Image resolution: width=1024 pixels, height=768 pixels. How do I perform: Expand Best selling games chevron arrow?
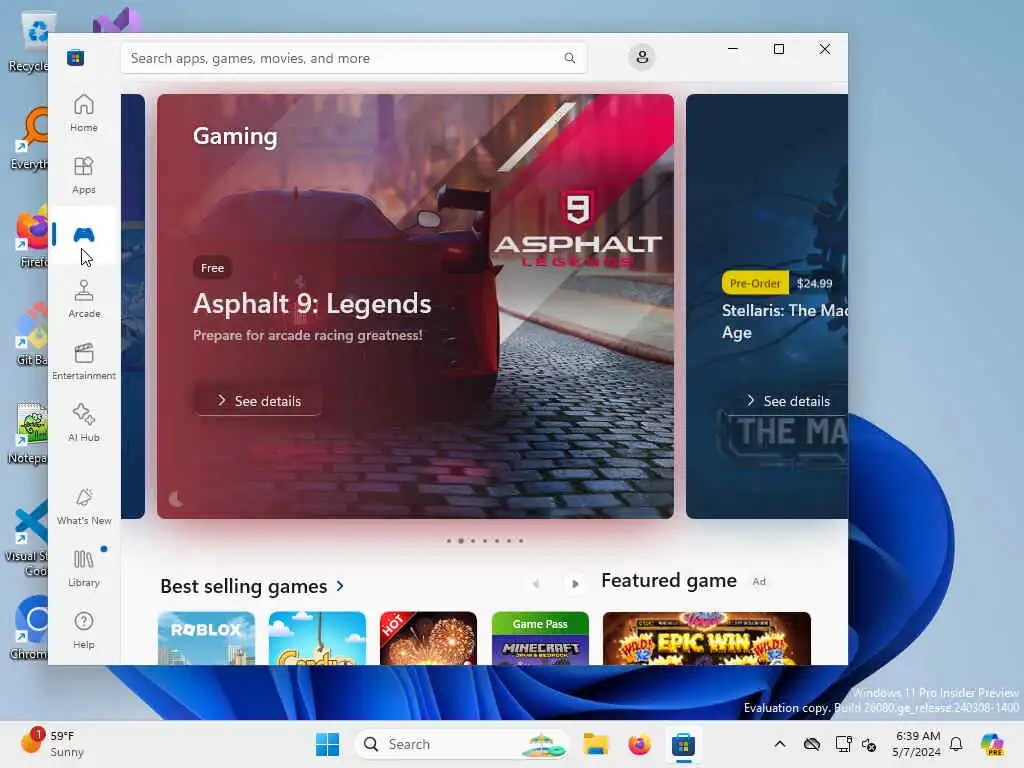pos(340,586)
